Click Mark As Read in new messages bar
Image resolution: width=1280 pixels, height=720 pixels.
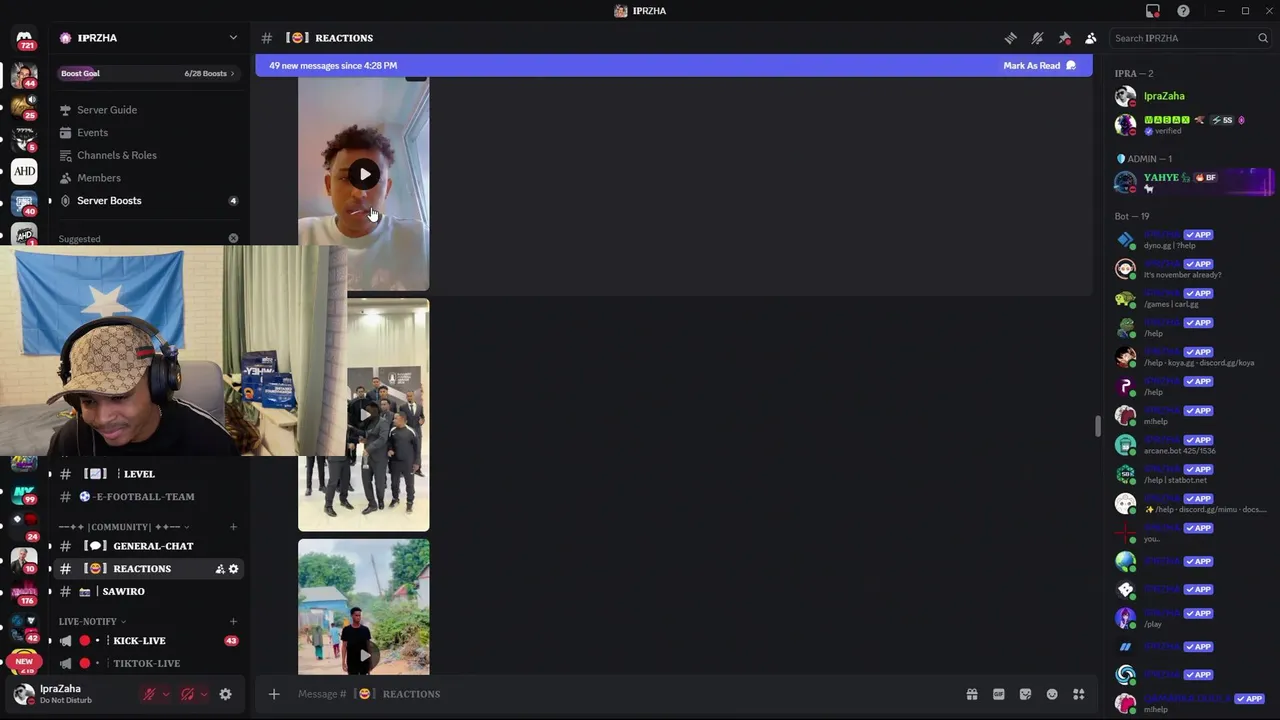click(1039, 66)
